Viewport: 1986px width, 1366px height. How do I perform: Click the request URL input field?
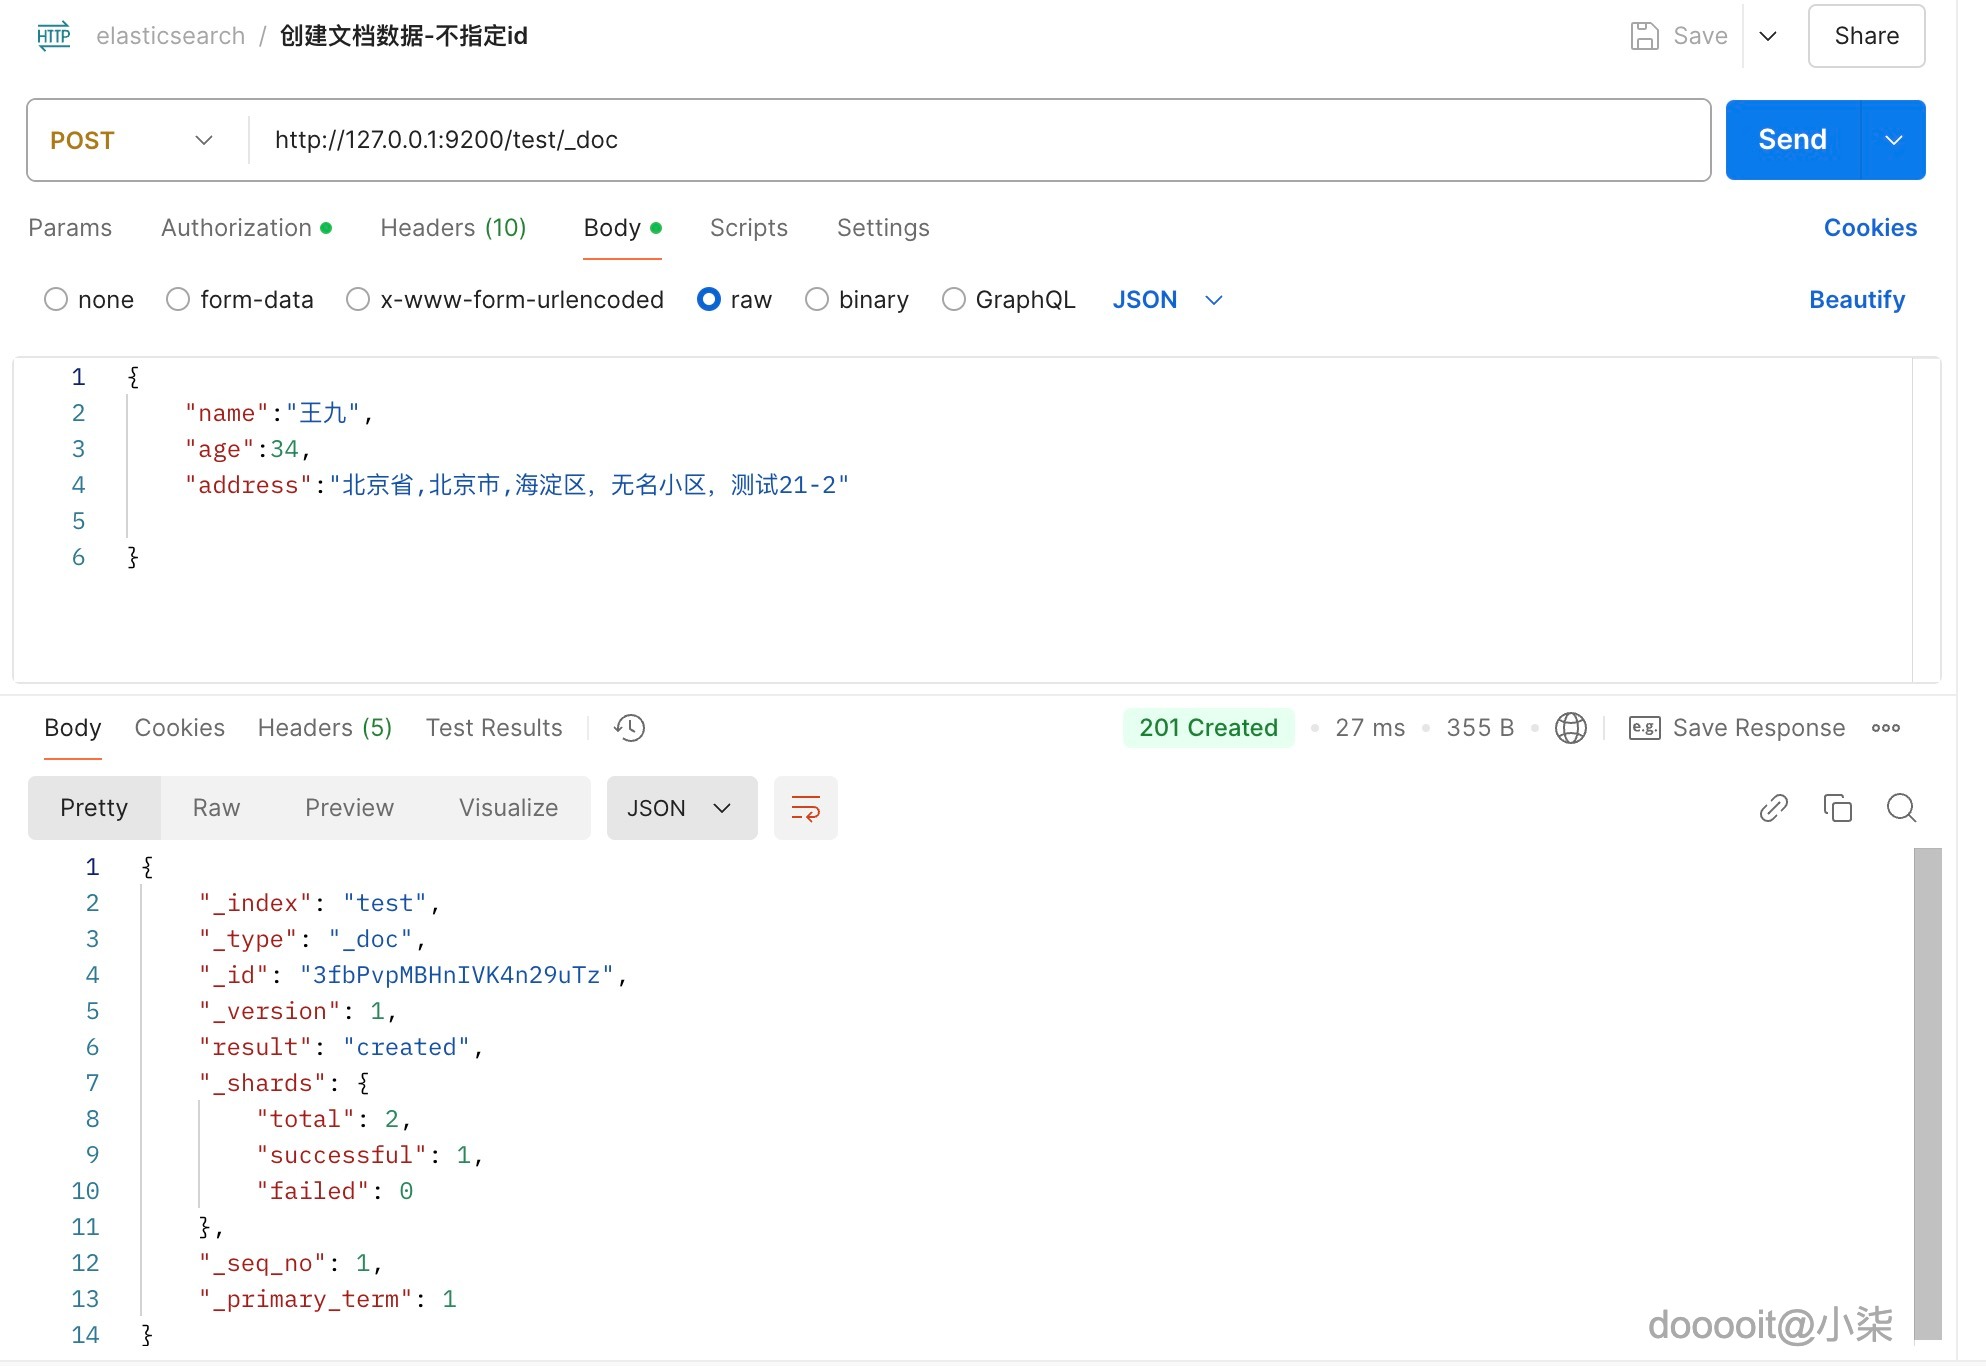pyautogui.click(x=980, y=140)
